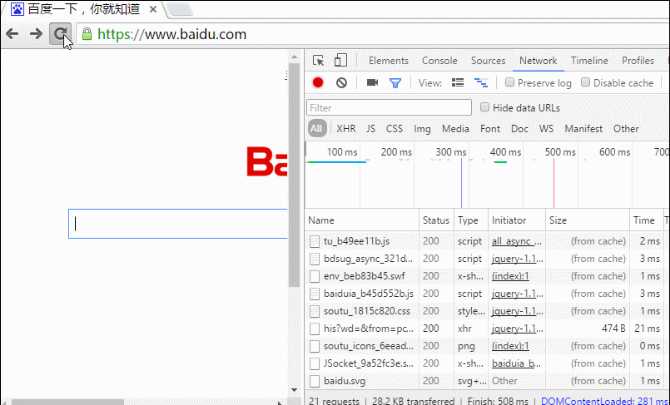Click the page's vertical scrollbar thumb
The width and height of the screenshot is (670, 405).
tap(294, 175)
